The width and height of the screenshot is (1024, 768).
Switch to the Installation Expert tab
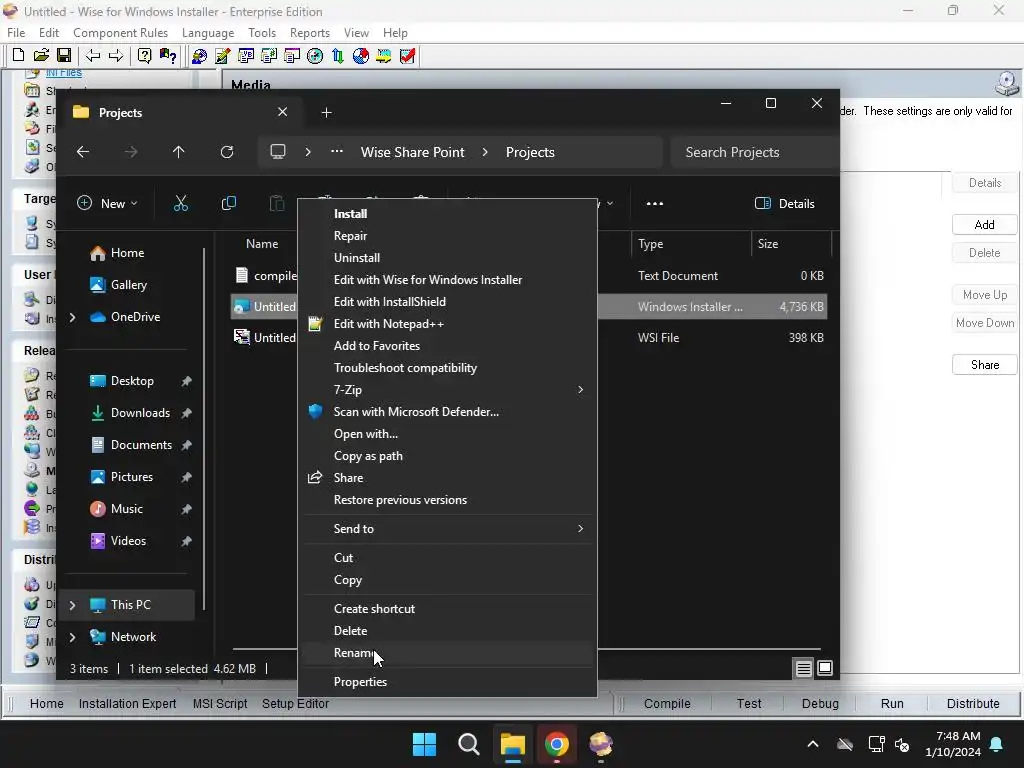pos(127,704)
